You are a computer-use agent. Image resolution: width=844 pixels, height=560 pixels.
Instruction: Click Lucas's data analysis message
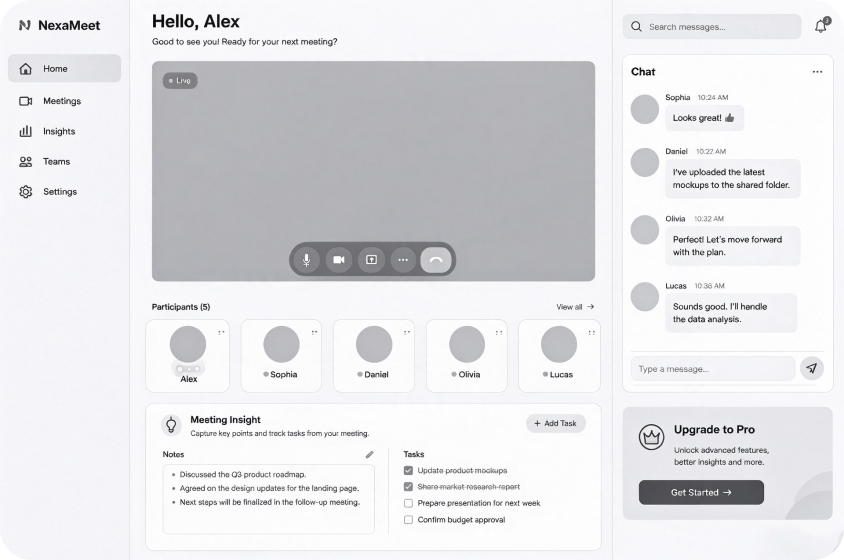click(731, 313)
